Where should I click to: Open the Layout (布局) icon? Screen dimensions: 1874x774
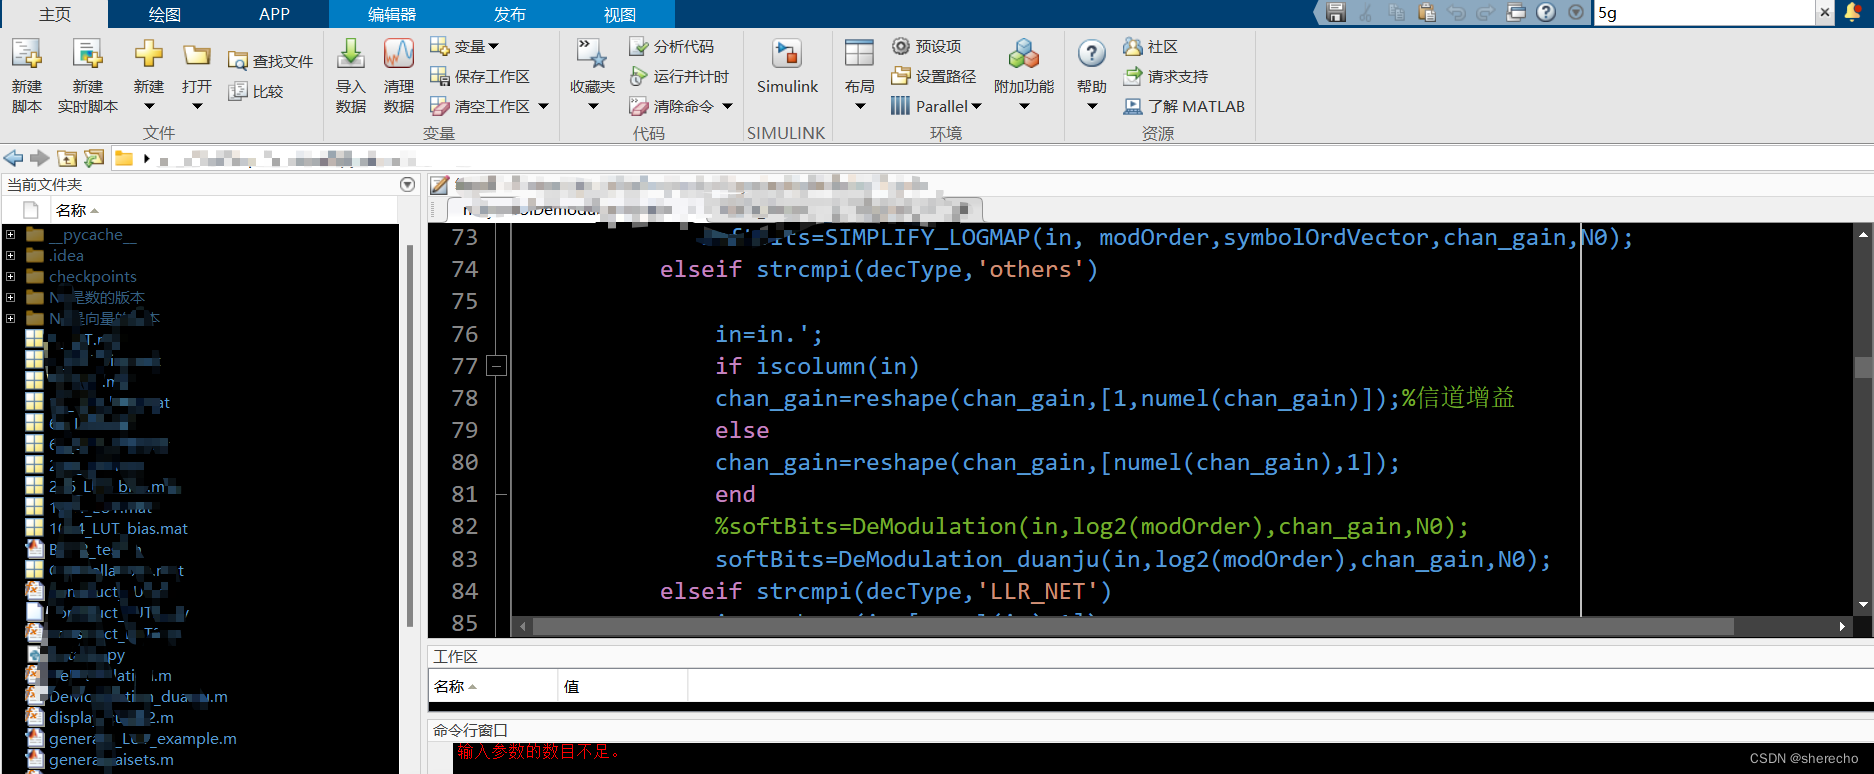859,54
